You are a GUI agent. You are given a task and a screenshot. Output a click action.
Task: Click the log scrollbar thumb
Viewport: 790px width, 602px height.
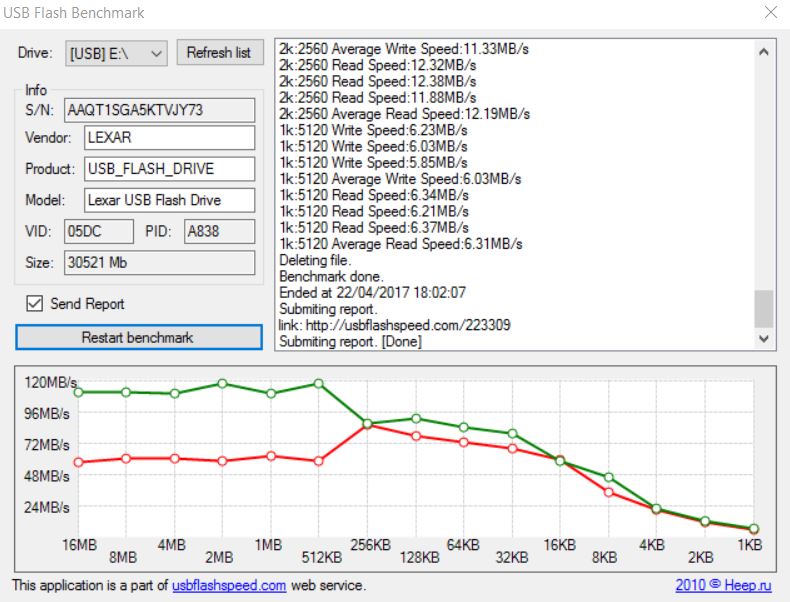tap(765, 309)
